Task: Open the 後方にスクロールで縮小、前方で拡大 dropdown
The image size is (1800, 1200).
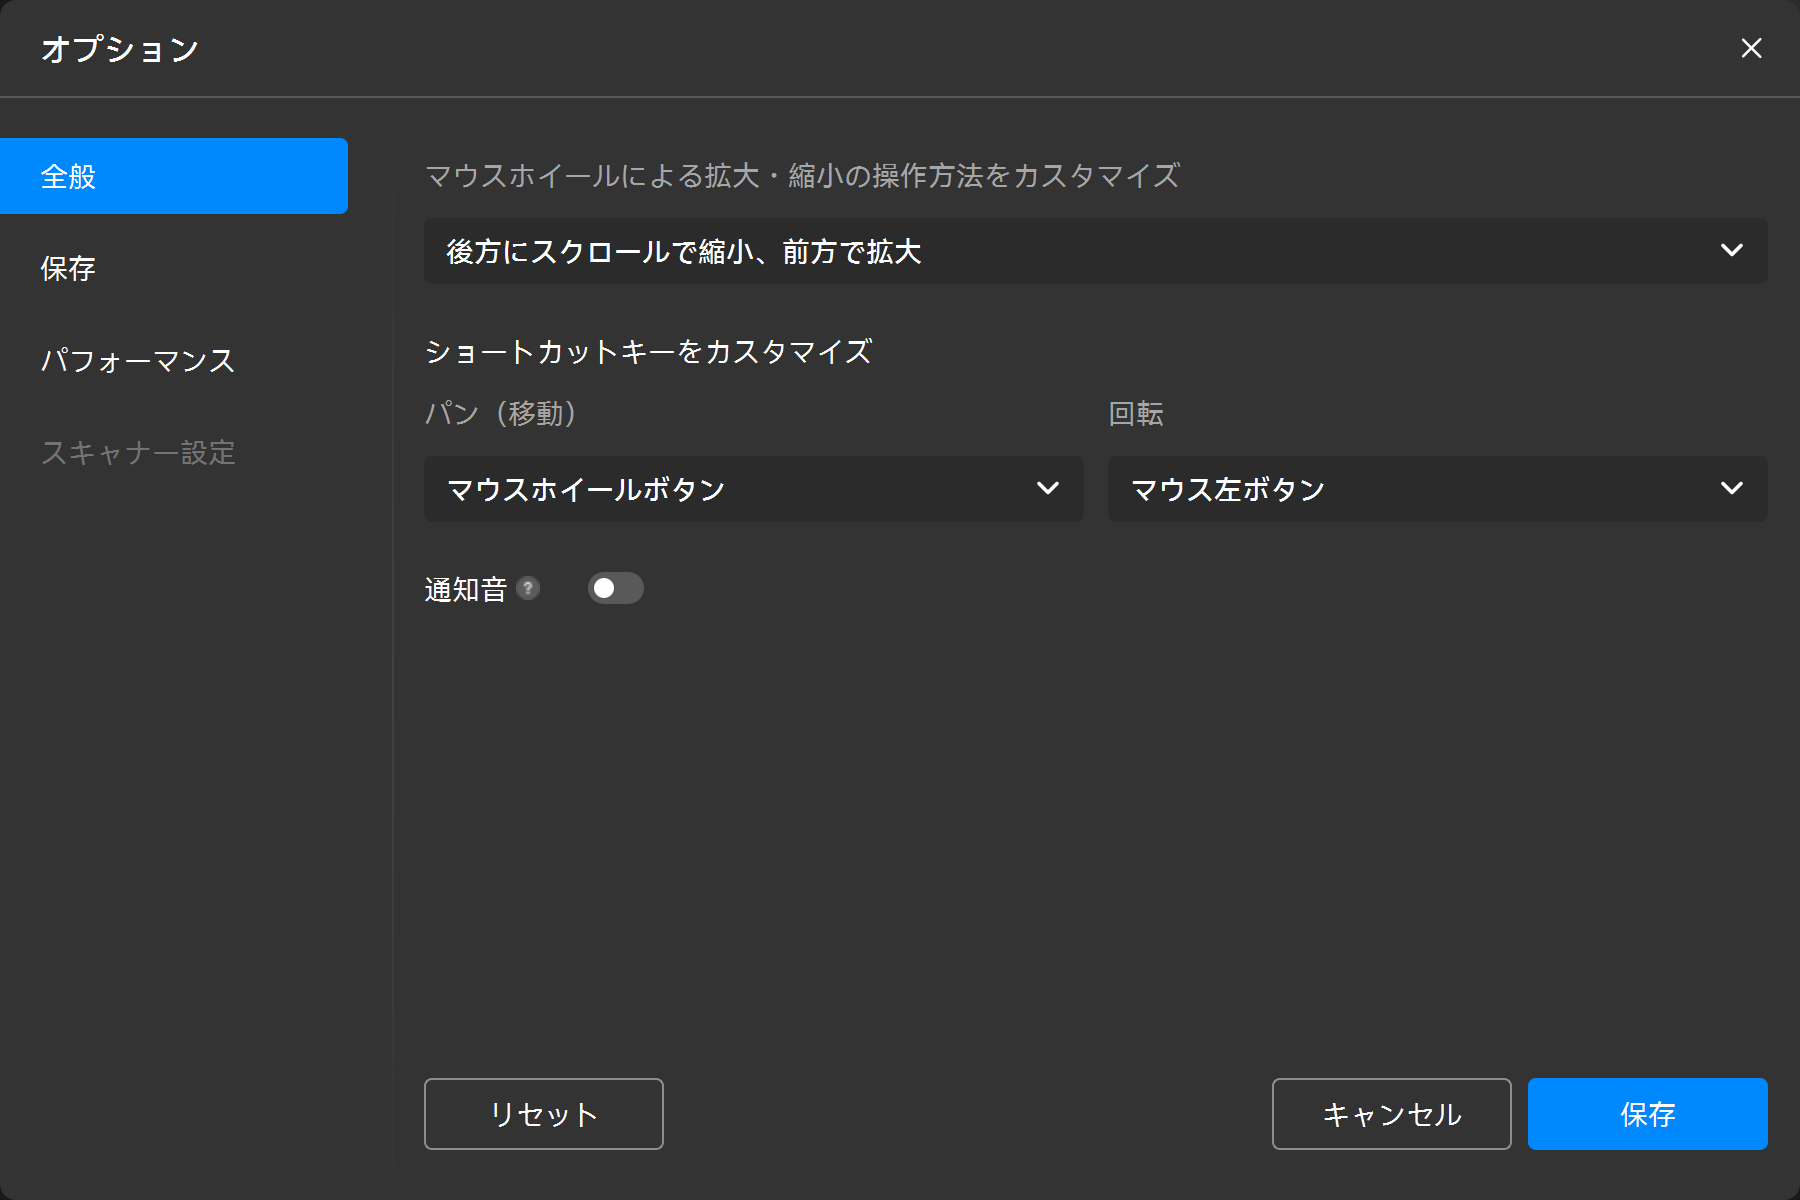Action: click(x=1095, y=251)
